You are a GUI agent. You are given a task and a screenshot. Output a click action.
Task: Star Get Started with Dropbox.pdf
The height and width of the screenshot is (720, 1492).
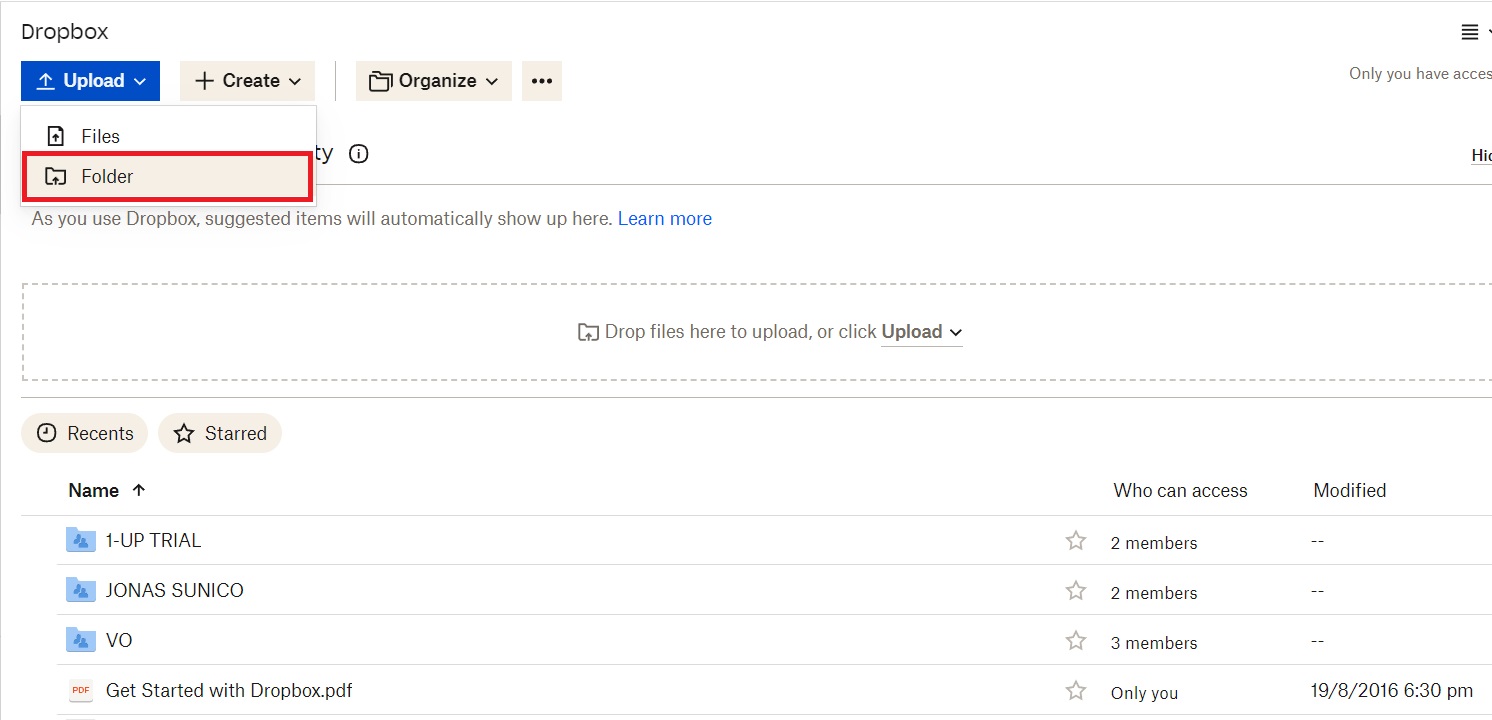tap(1076, 691)
